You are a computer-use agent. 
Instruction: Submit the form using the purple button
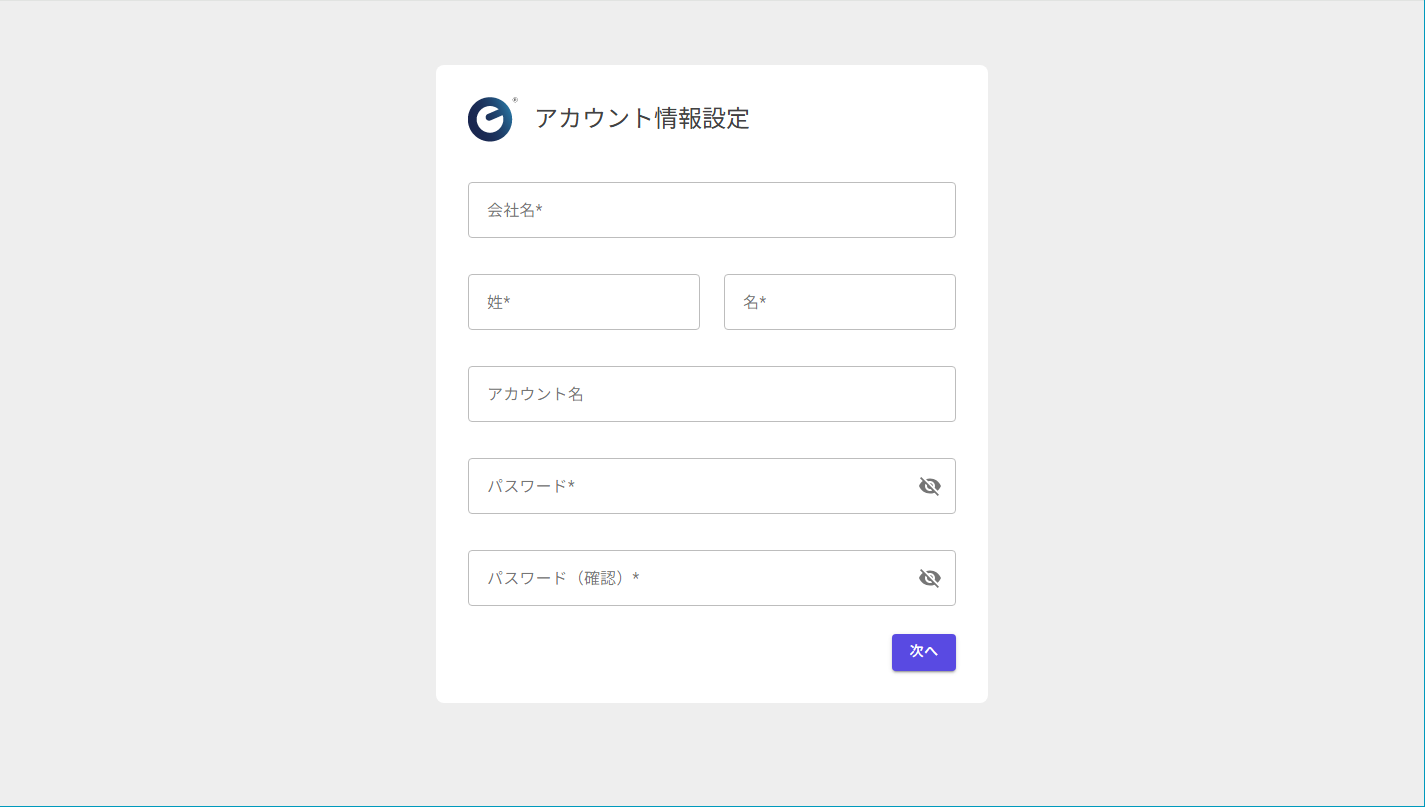[x=923, y=652]
